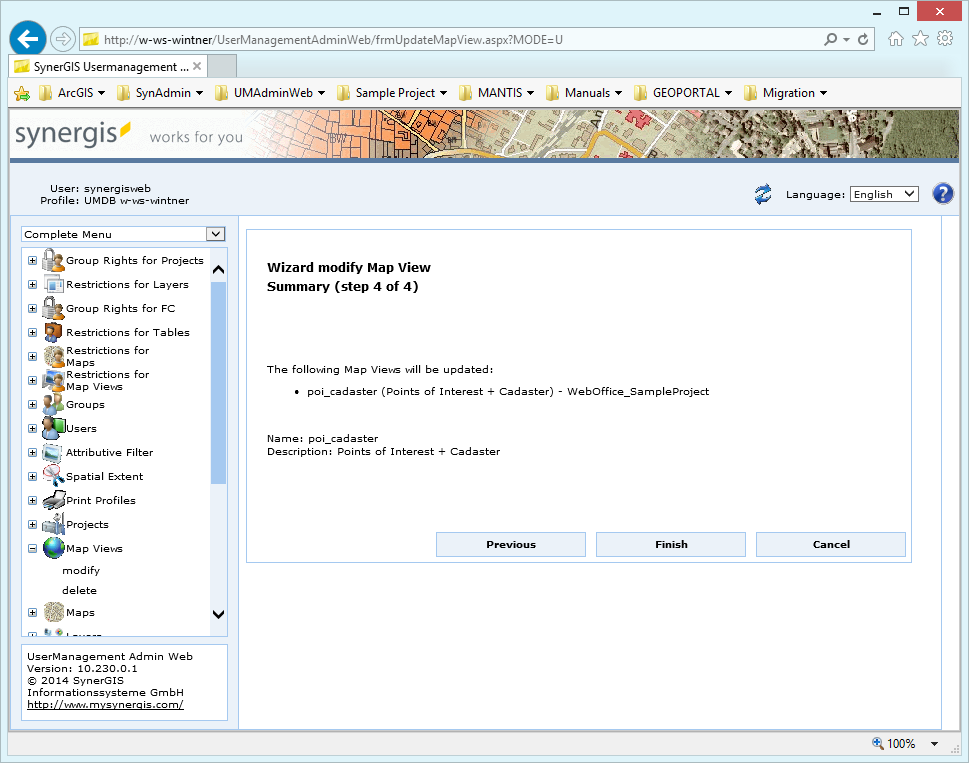
Task: Click the Maps icon near the bottom
Action: click(x=54, y=611)
